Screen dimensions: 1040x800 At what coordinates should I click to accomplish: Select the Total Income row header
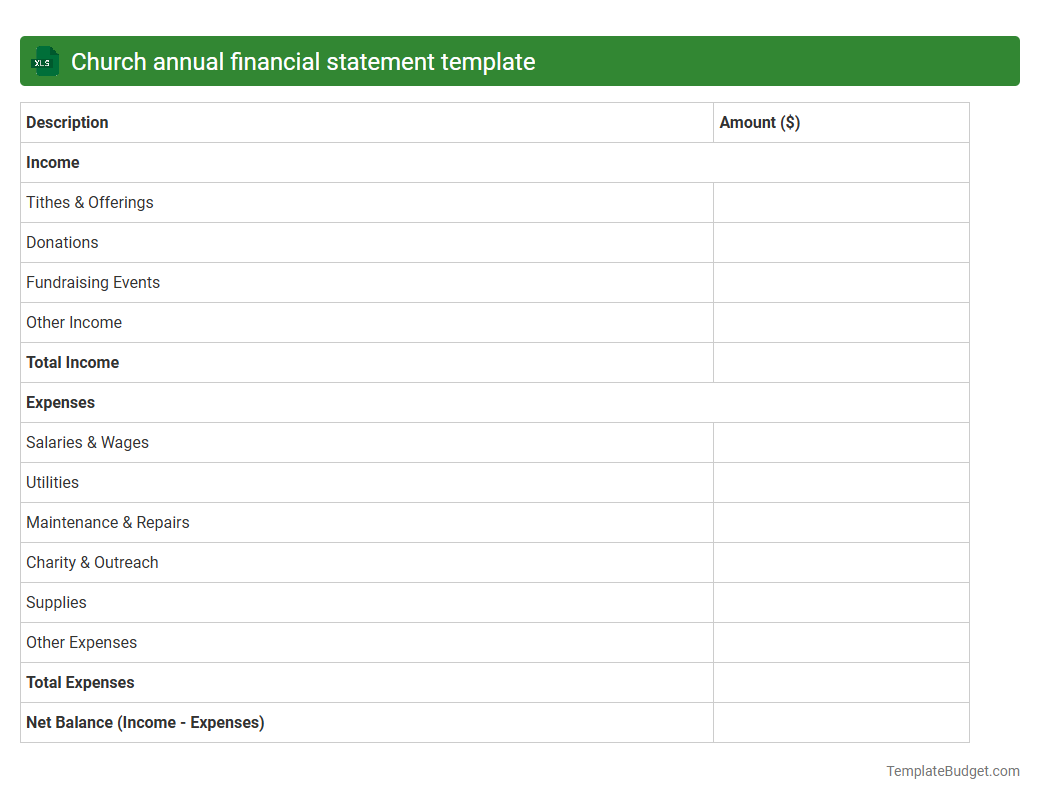[x=72, y=362]
